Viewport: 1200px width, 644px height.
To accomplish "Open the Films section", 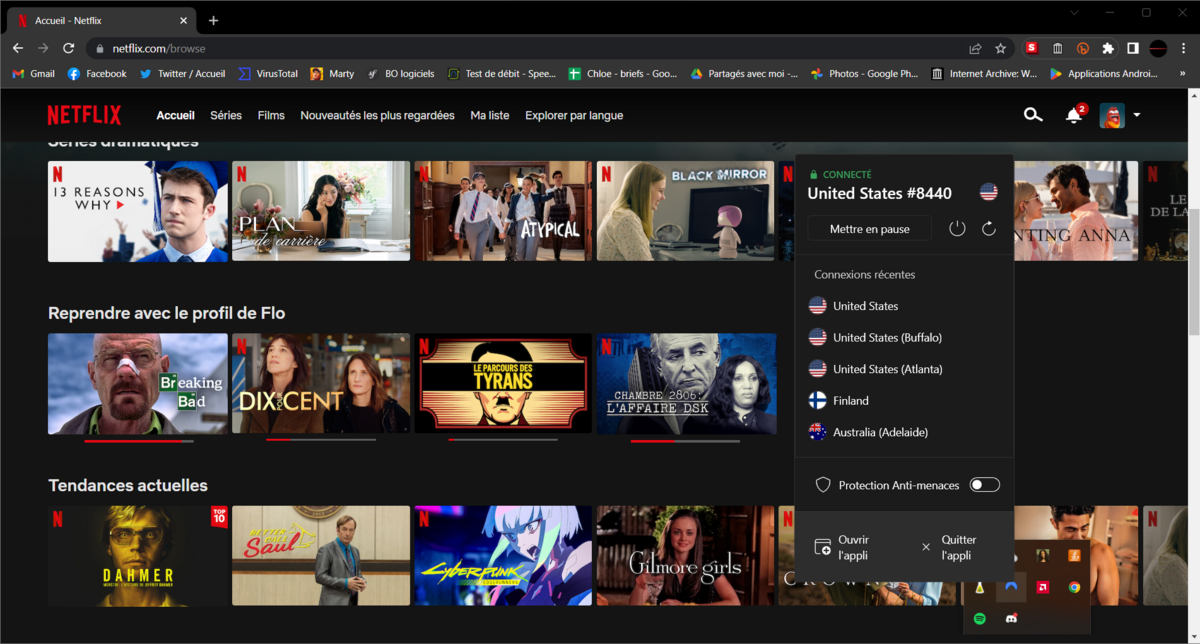I will click(x=271, y=115).
